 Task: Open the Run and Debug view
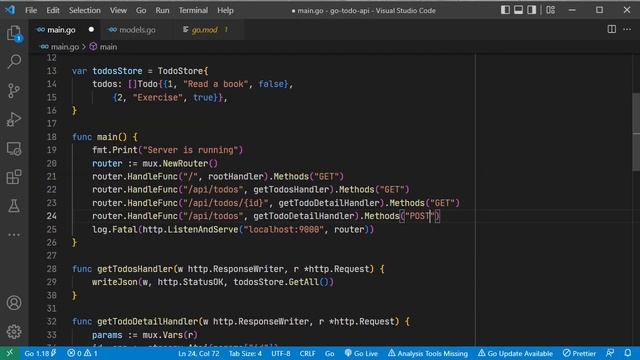tap(14, 119)
